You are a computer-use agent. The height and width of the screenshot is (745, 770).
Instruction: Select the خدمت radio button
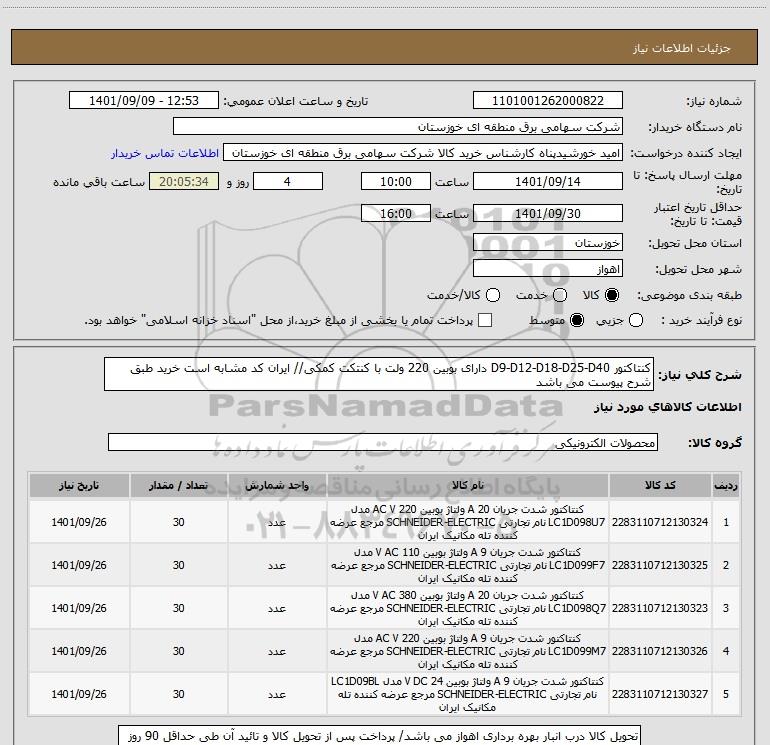tap(560, 295)
